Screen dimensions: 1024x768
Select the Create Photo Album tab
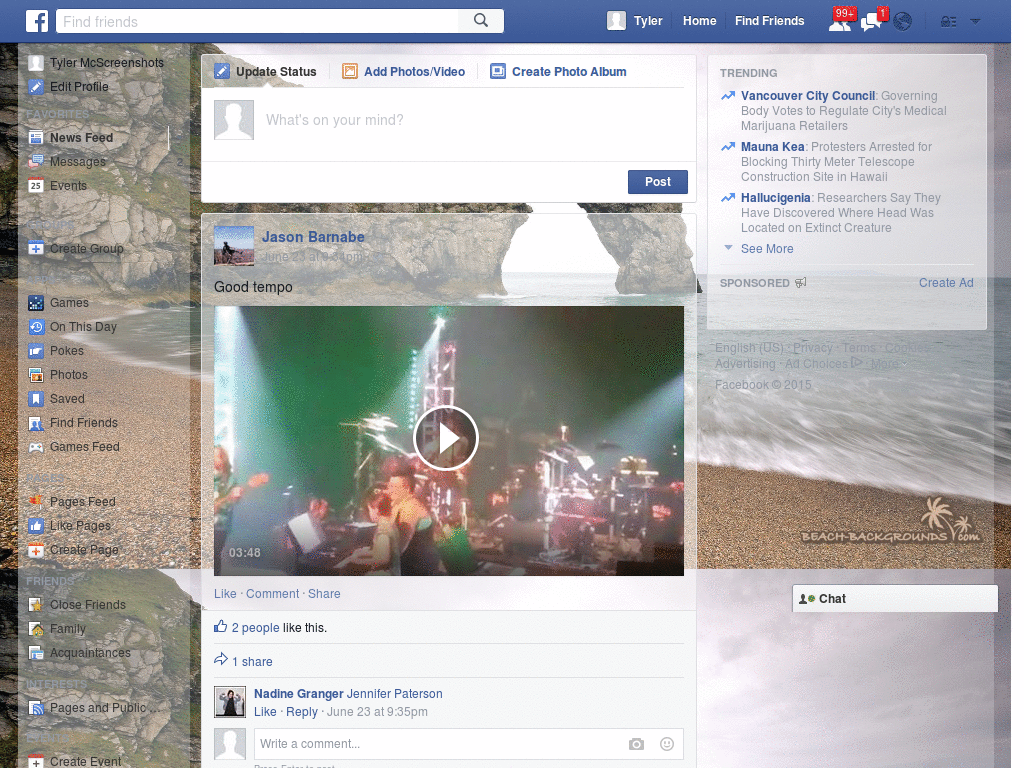(x=558, y=71)
